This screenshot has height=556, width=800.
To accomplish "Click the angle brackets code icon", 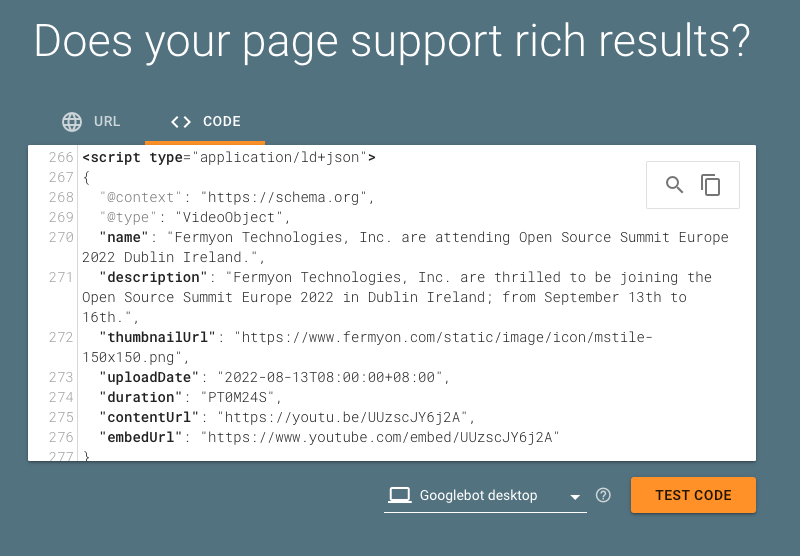I will pos(180,122).
